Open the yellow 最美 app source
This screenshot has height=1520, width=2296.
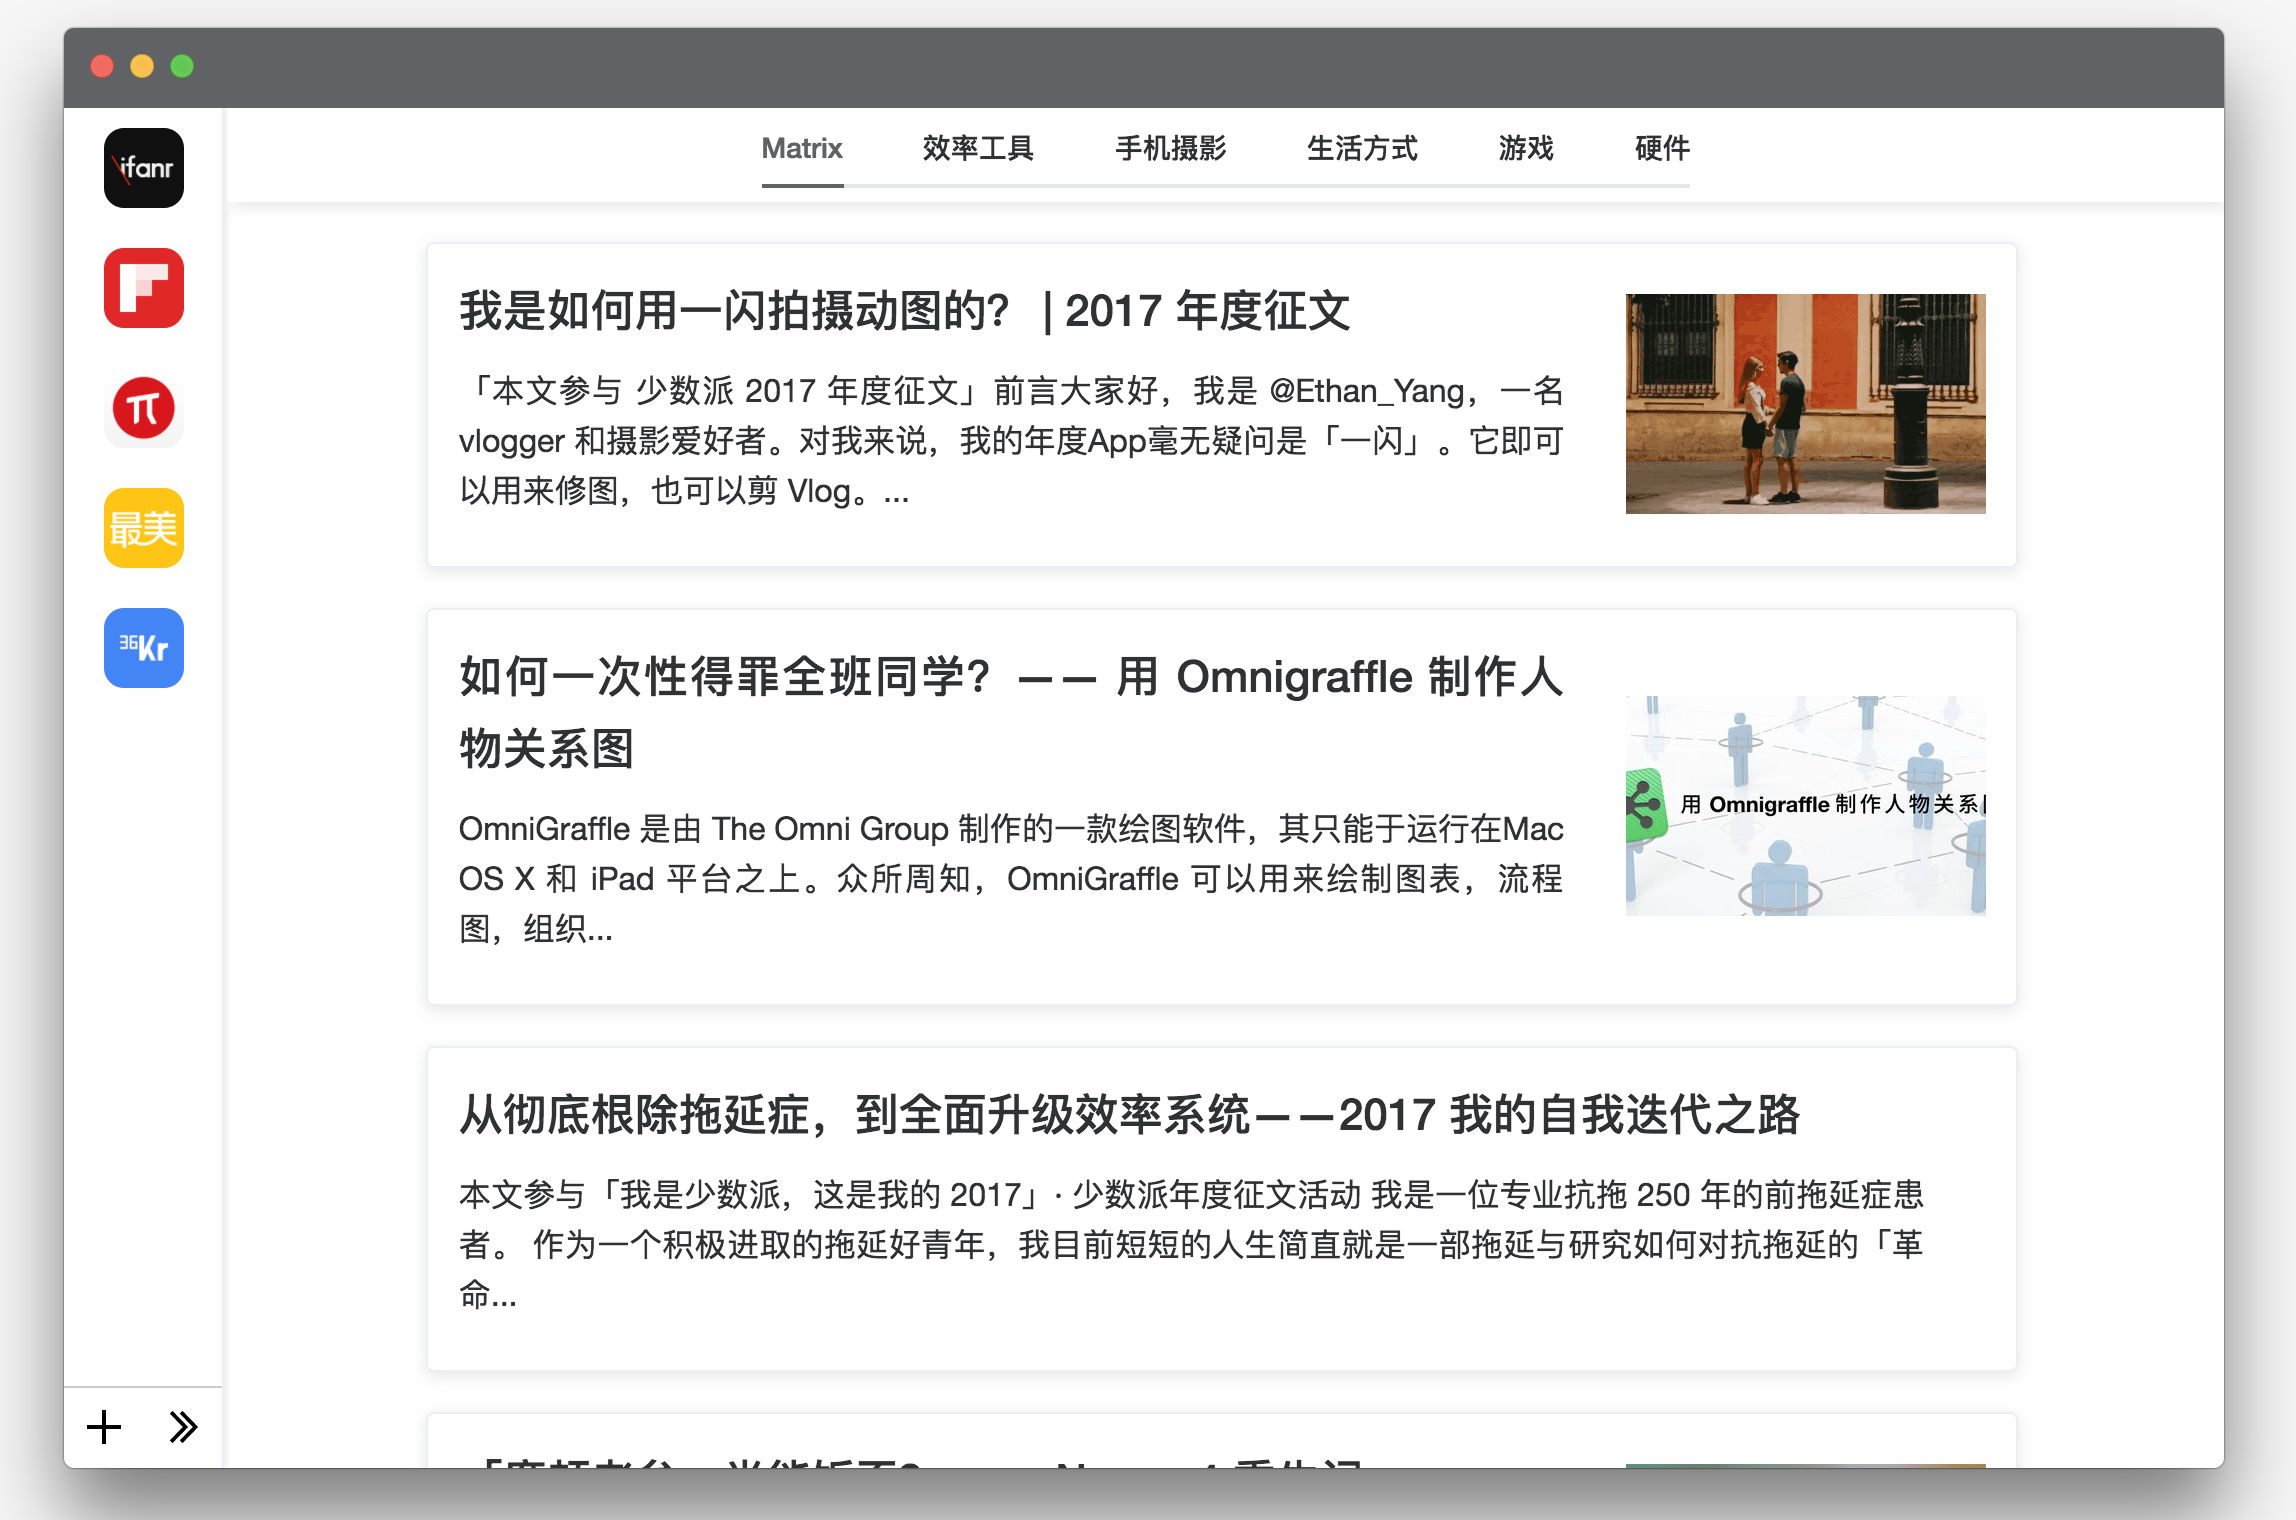(x=144, y=528)
